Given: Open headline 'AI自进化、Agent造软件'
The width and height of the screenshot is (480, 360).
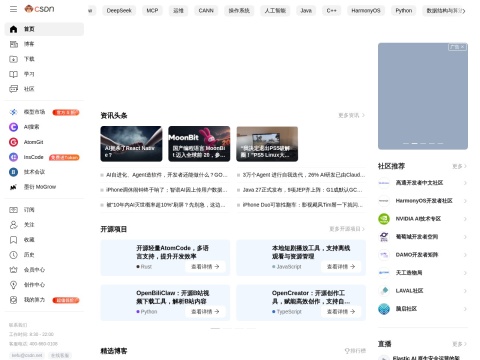Looking at the screenshot, I should click(167, 175).
